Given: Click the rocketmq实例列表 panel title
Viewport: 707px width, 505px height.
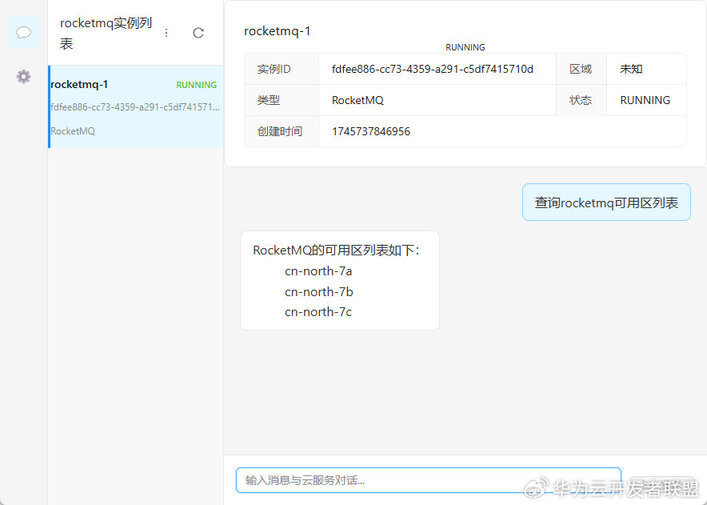Looking at the screenshot, I should tap(106, 33).
